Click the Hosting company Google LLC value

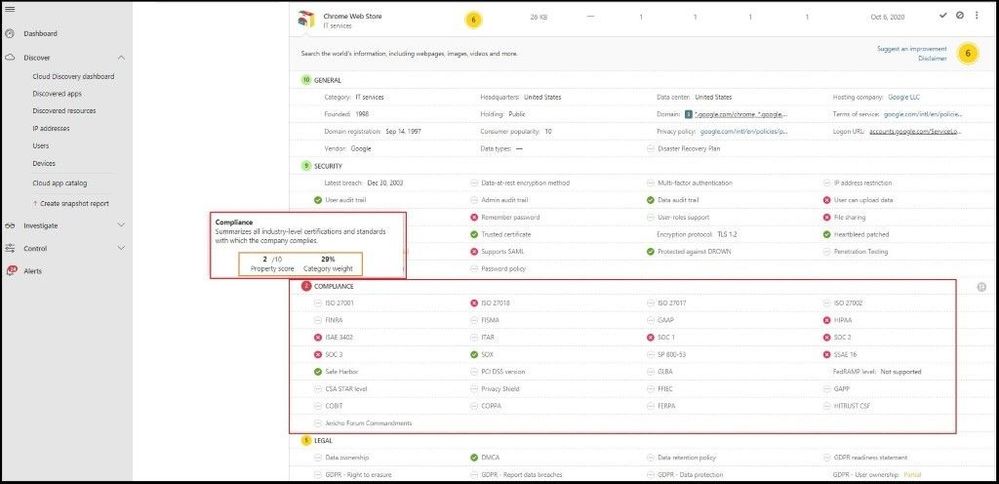[905, 97]
